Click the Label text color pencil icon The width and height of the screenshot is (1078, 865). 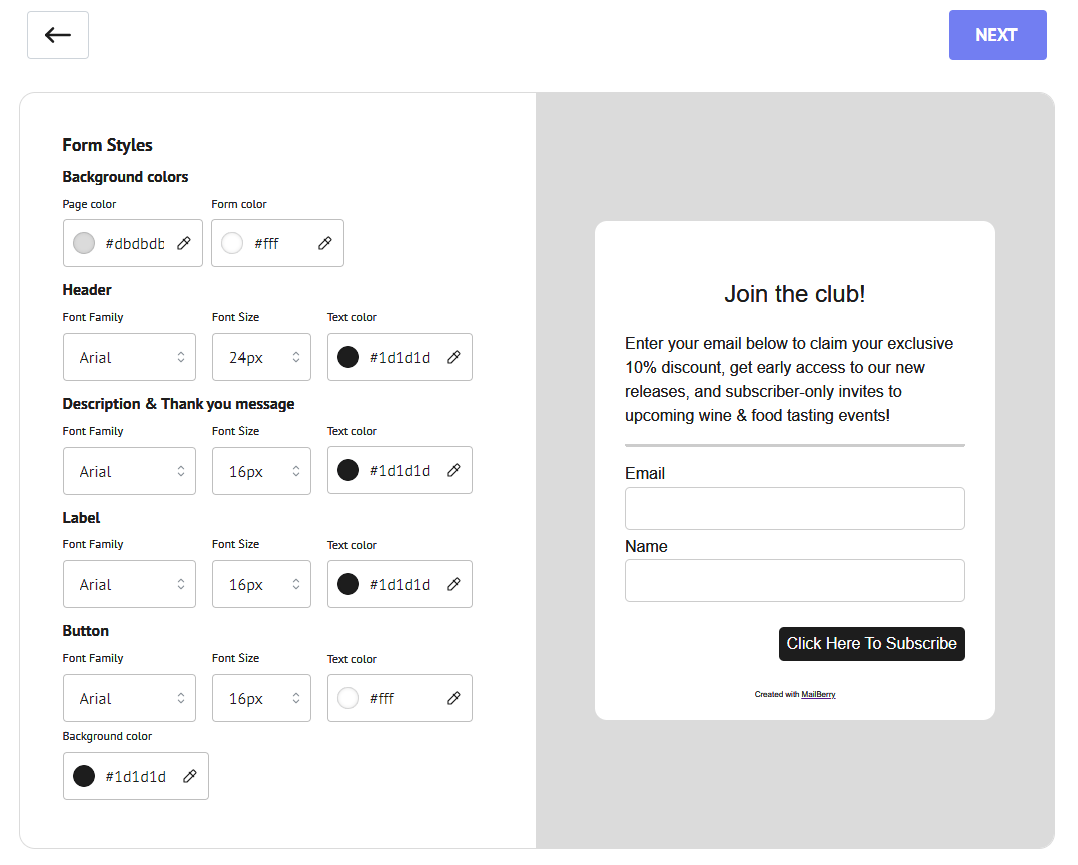tap(454, 585)
